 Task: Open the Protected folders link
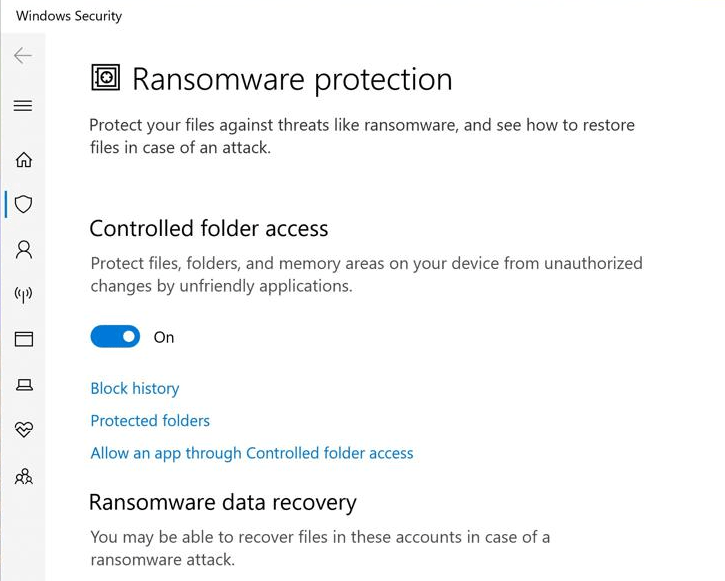[150, 421]
